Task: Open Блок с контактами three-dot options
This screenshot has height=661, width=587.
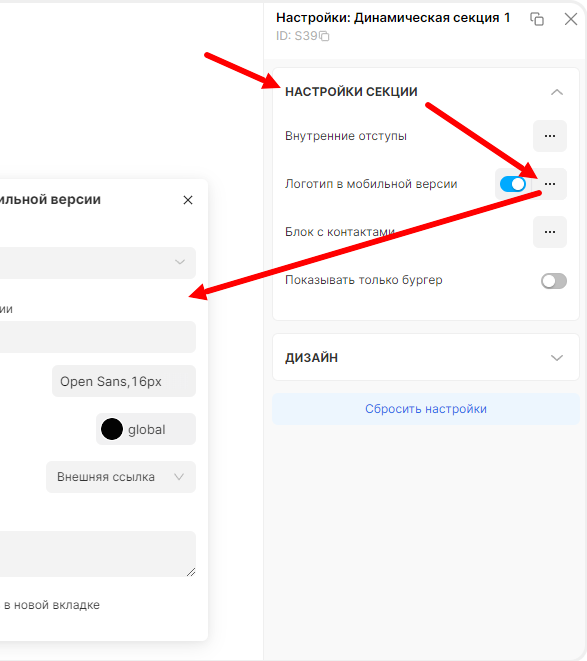Action: point(549,232)
